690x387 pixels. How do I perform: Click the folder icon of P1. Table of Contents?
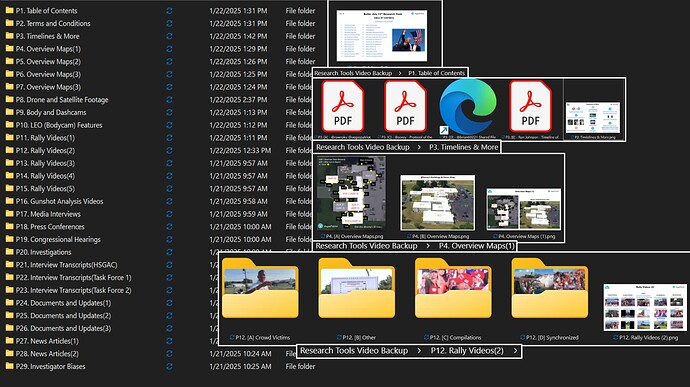coord(9,10)
